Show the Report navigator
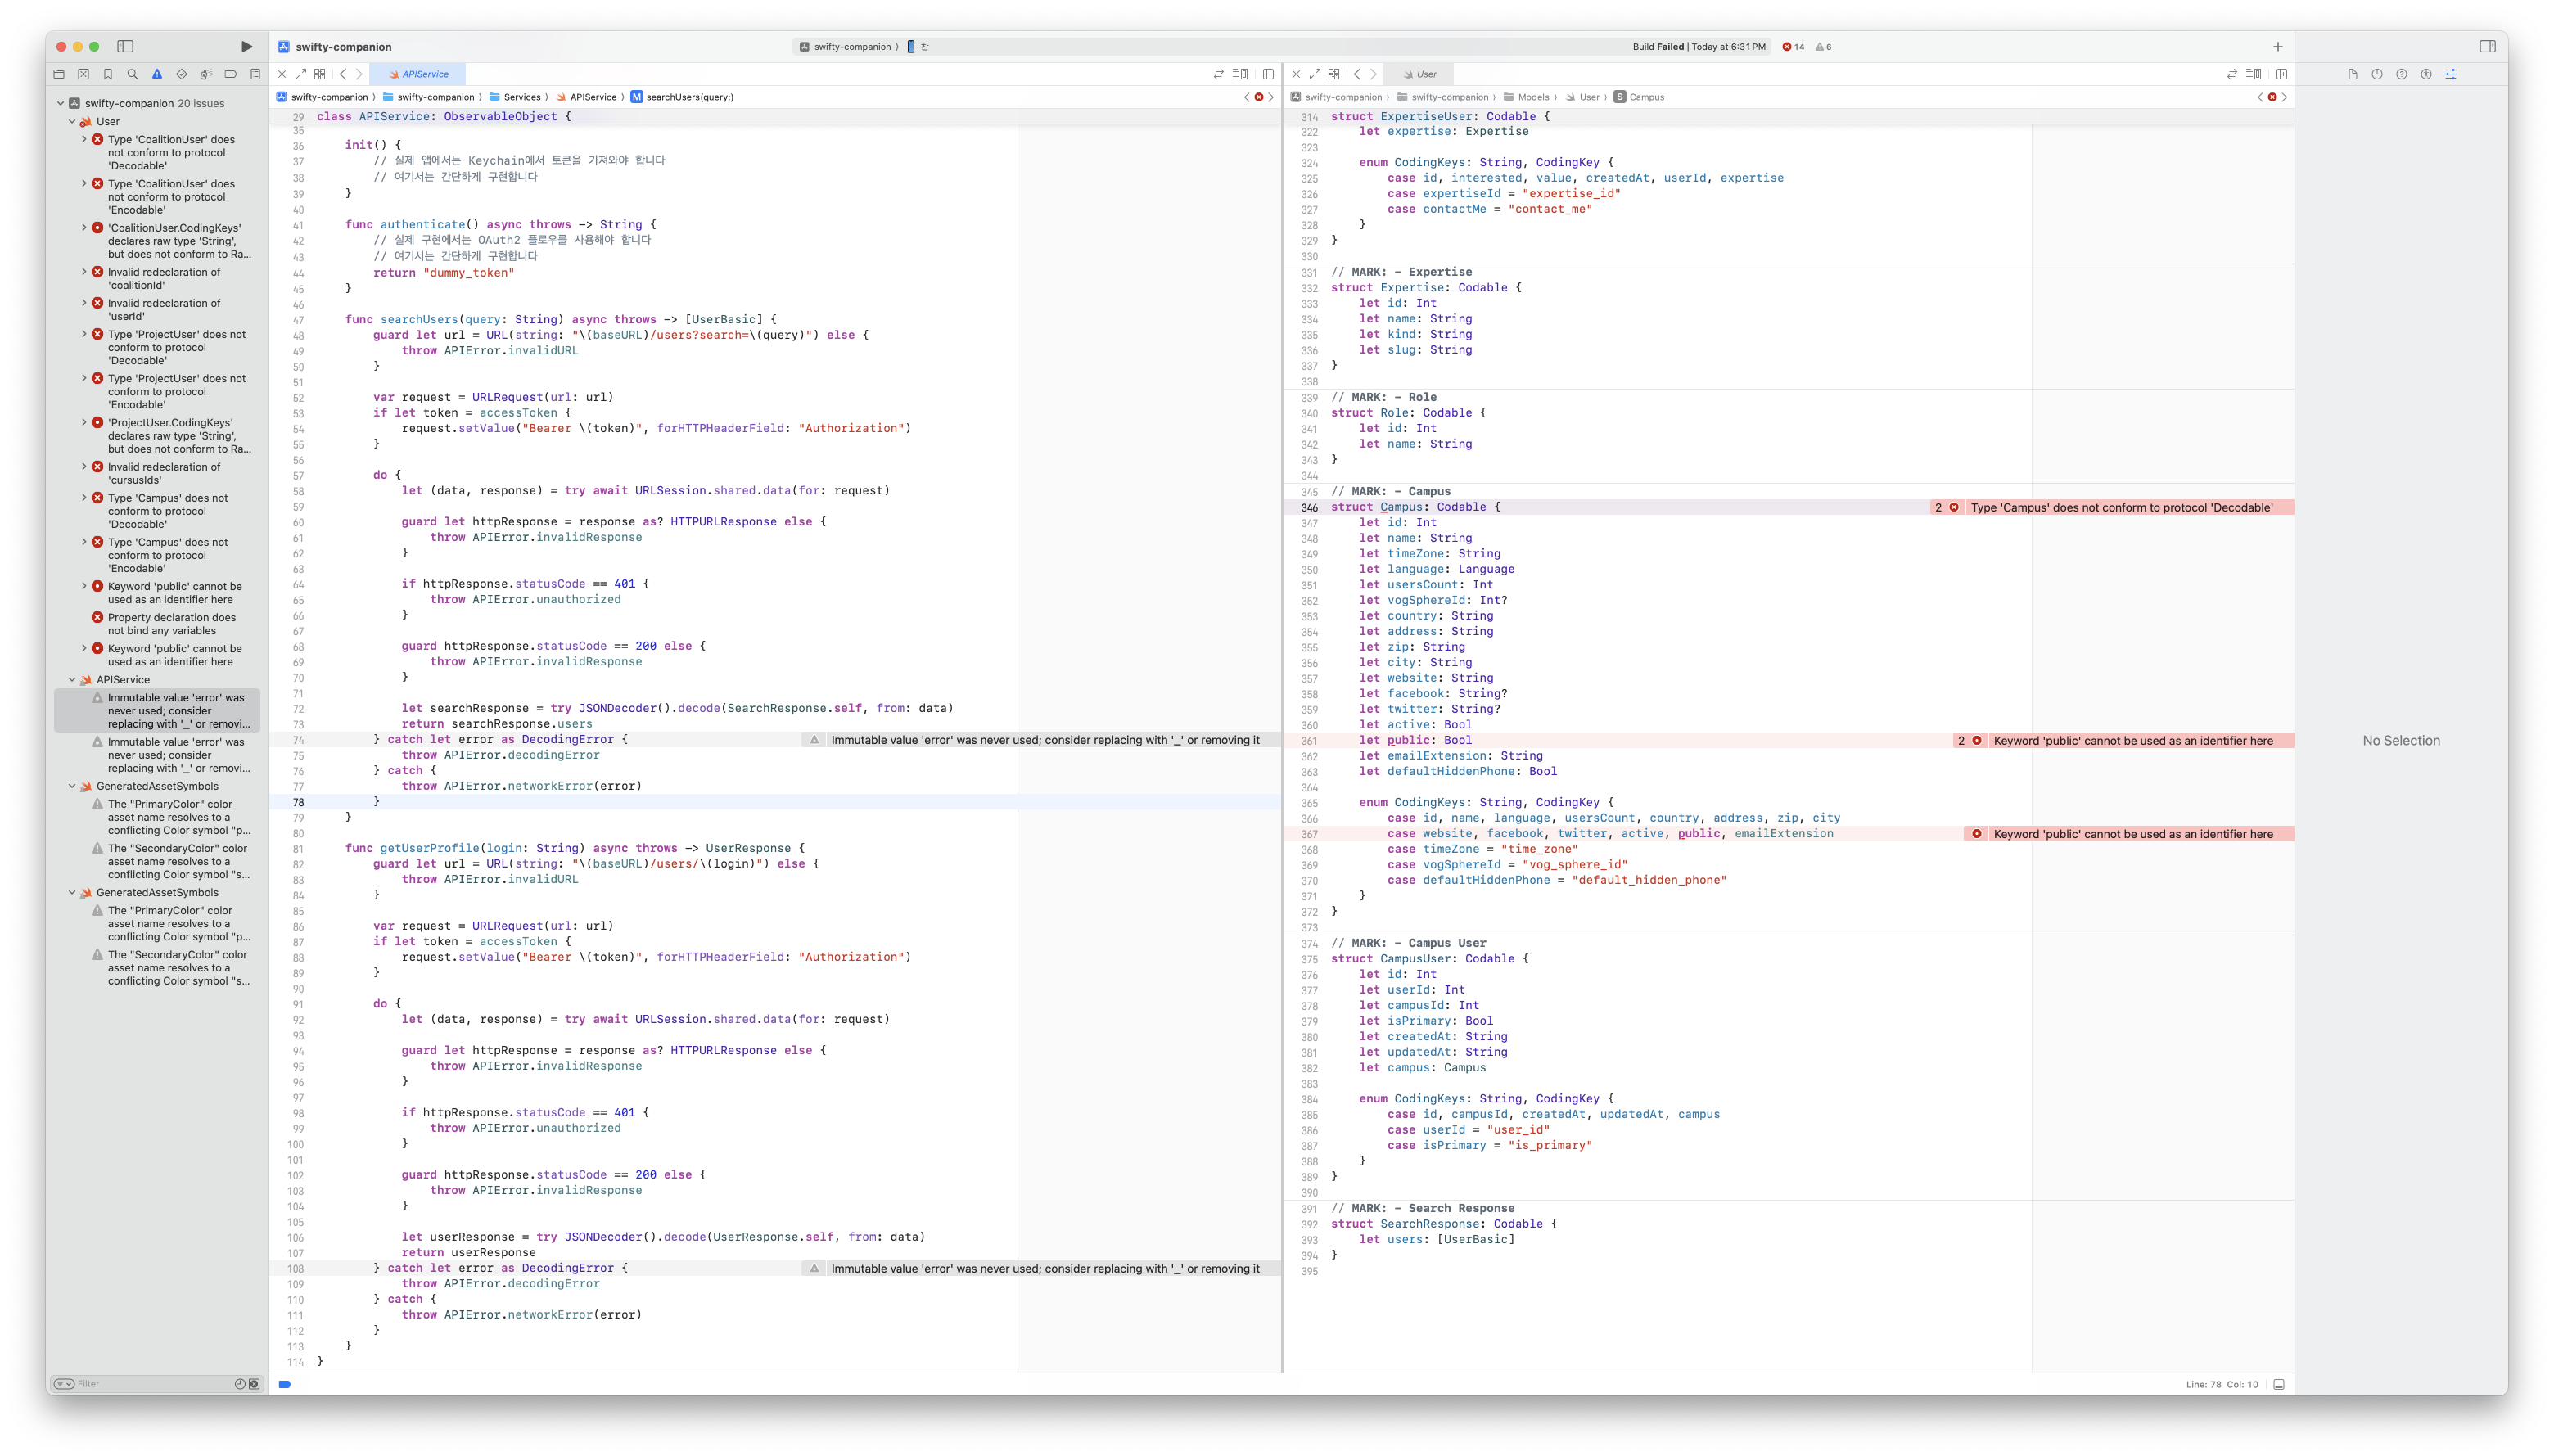Image resolution: width=2554 pixels, height=1456 pixels. (x=255, y=74)
